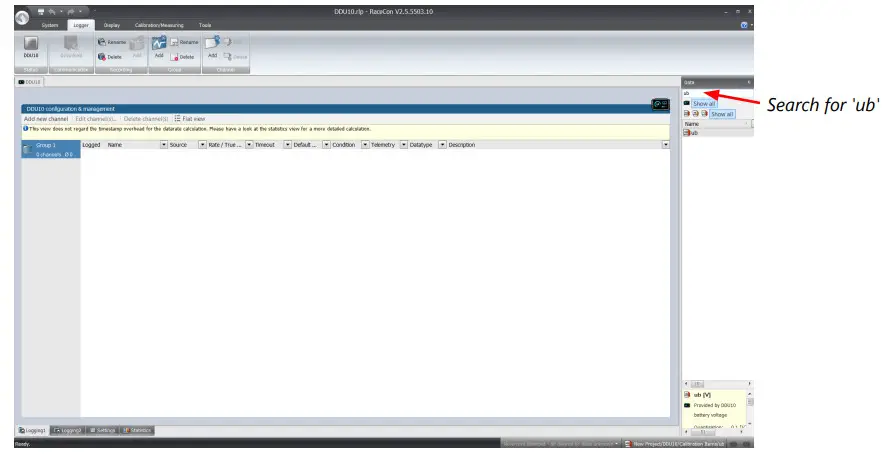887x459 pixels.
Task: Open the Tools ribbon tab
Action: pyautogui.click(x=205, y=25)
